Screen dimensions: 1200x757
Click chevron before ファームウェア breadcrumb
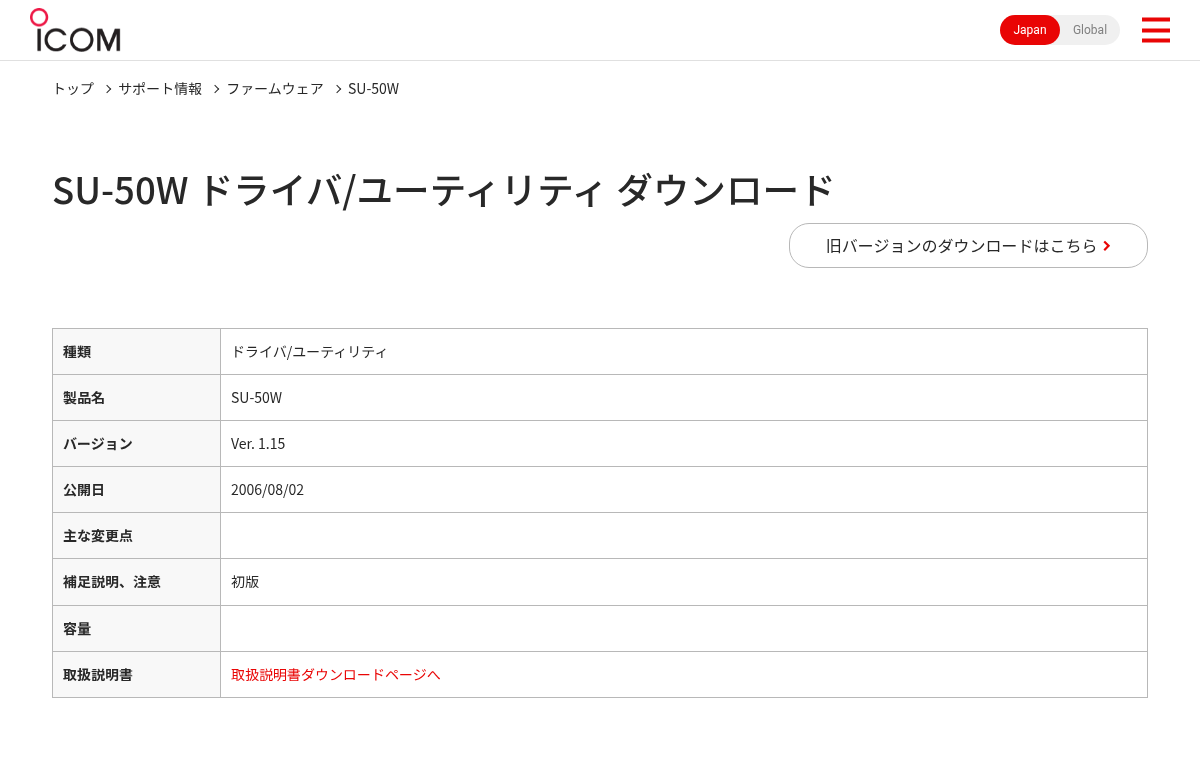[216, 89]
